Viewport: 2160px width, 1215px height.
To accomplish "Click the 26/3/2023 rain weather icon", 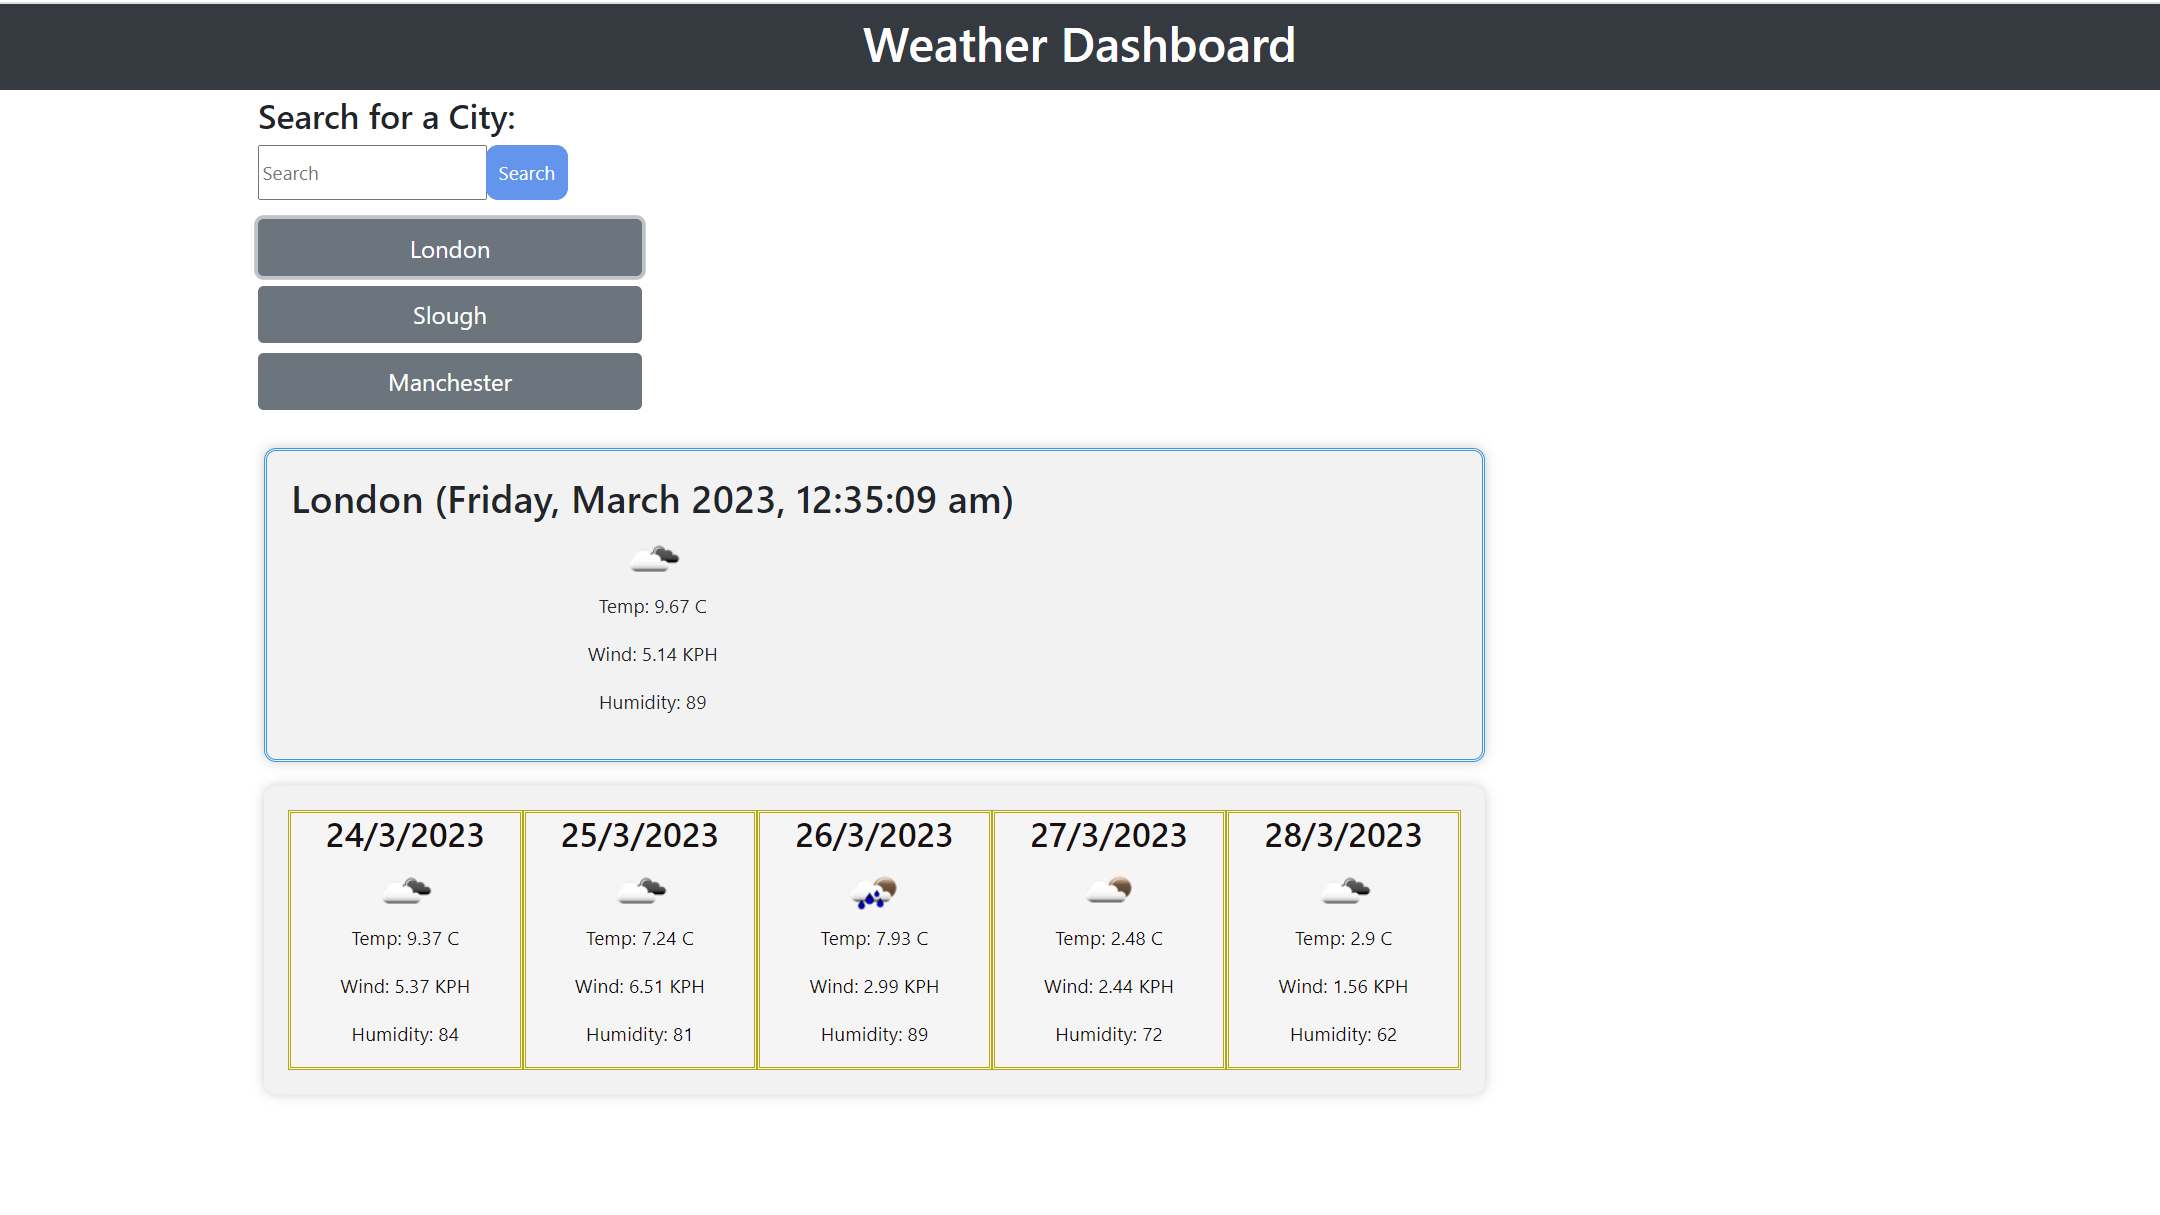I will (x=874, y=891).
